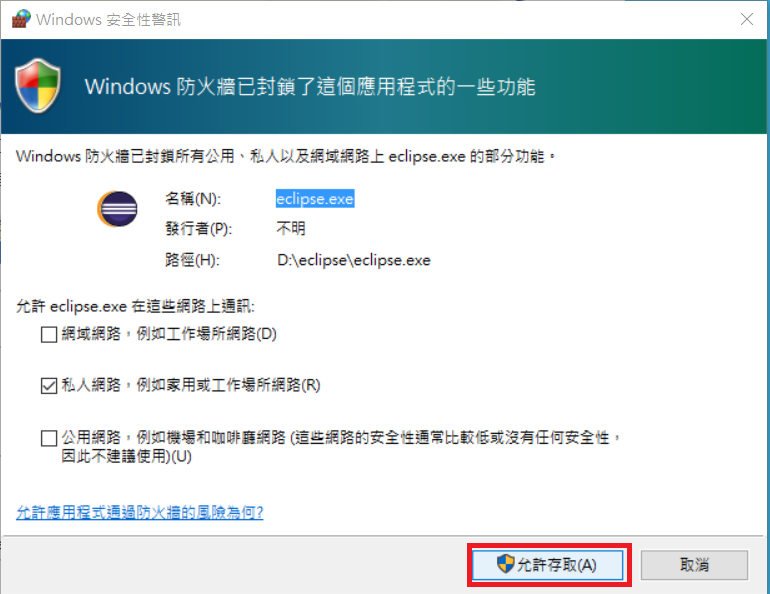Click the 路徑(H): label

click(x=192, y=260)
